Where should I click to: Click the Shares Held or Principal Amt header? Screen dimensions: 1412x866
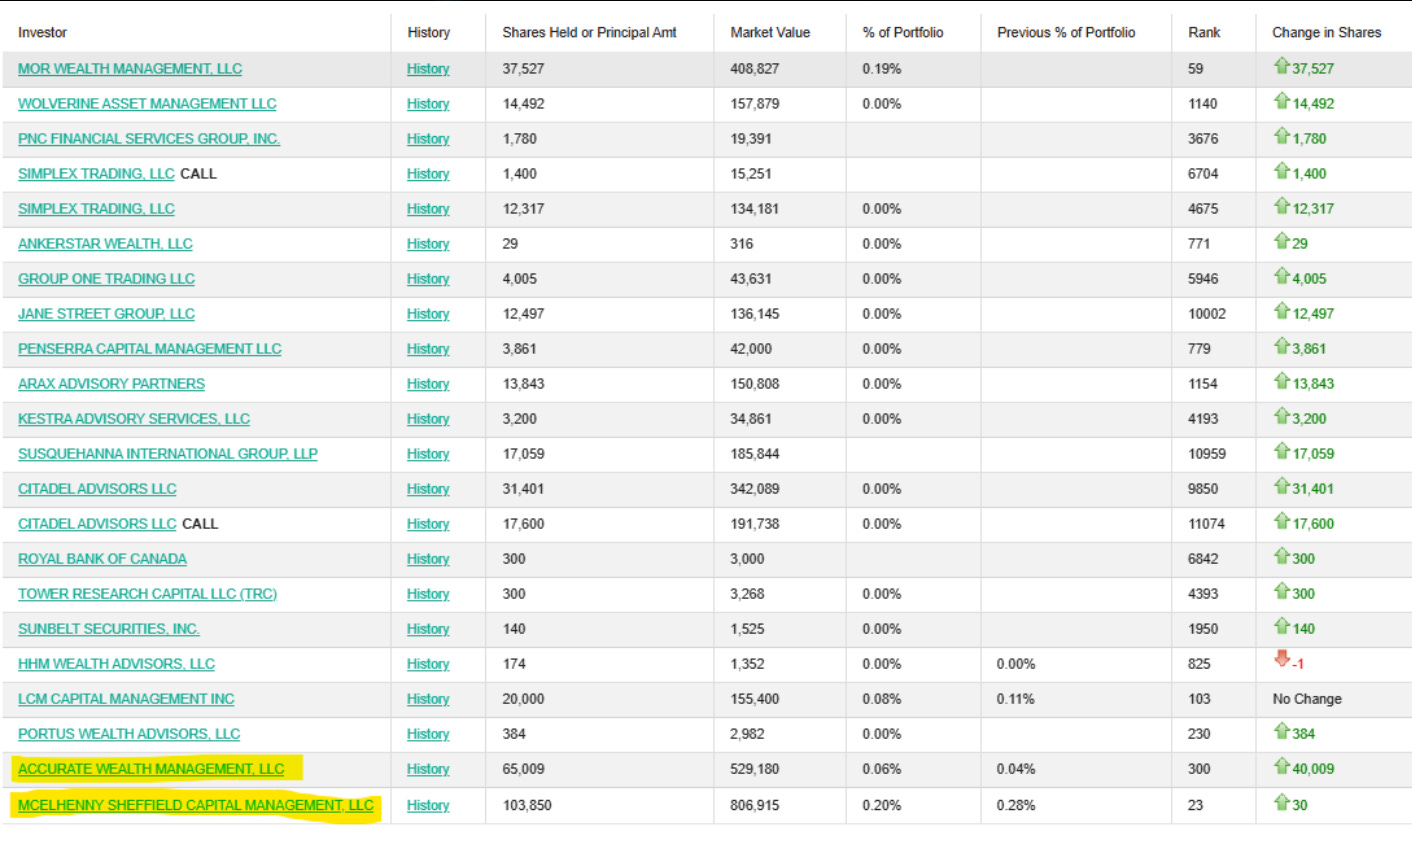coord(589,32)
